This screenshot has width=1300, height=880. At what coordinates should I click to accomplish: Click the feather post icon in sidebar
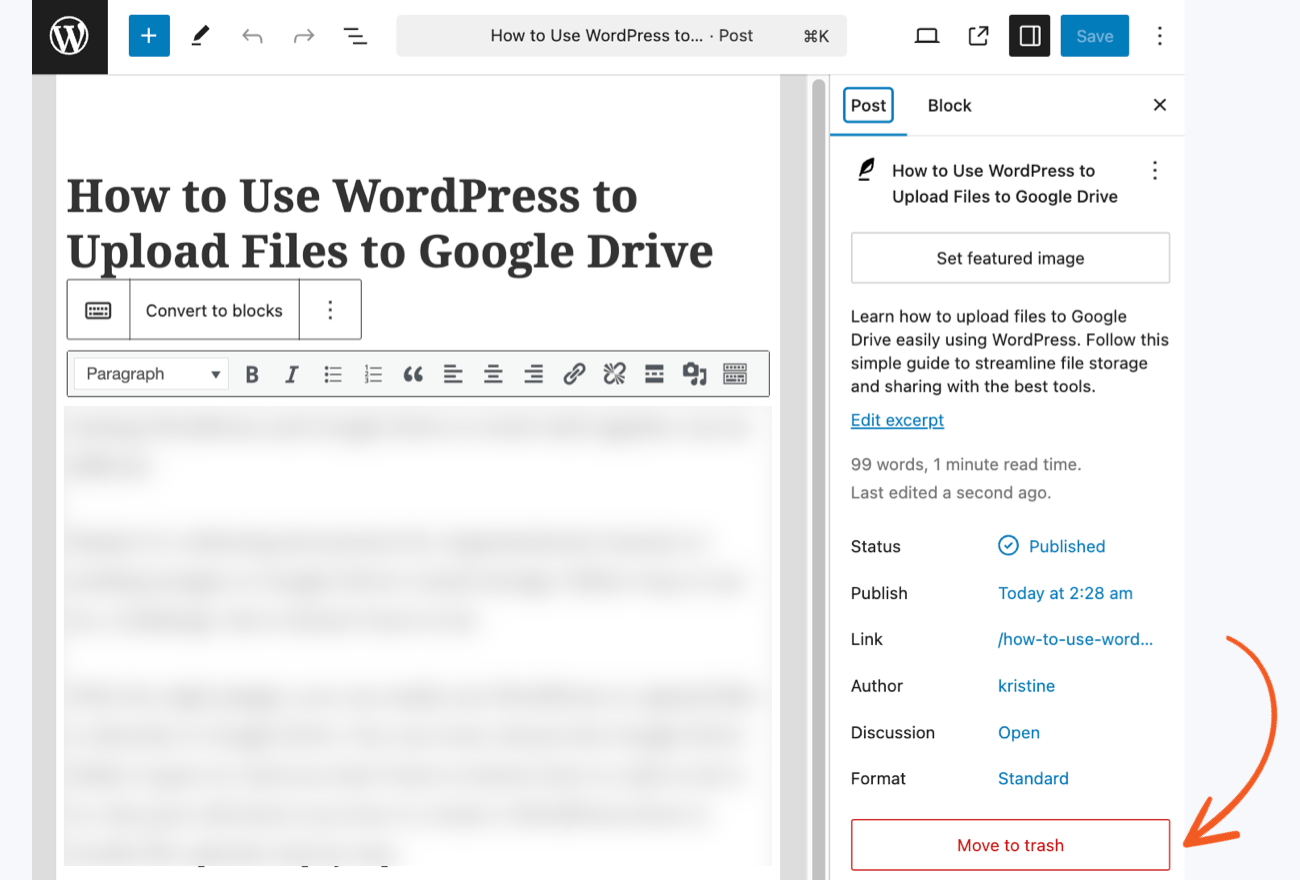866,170
